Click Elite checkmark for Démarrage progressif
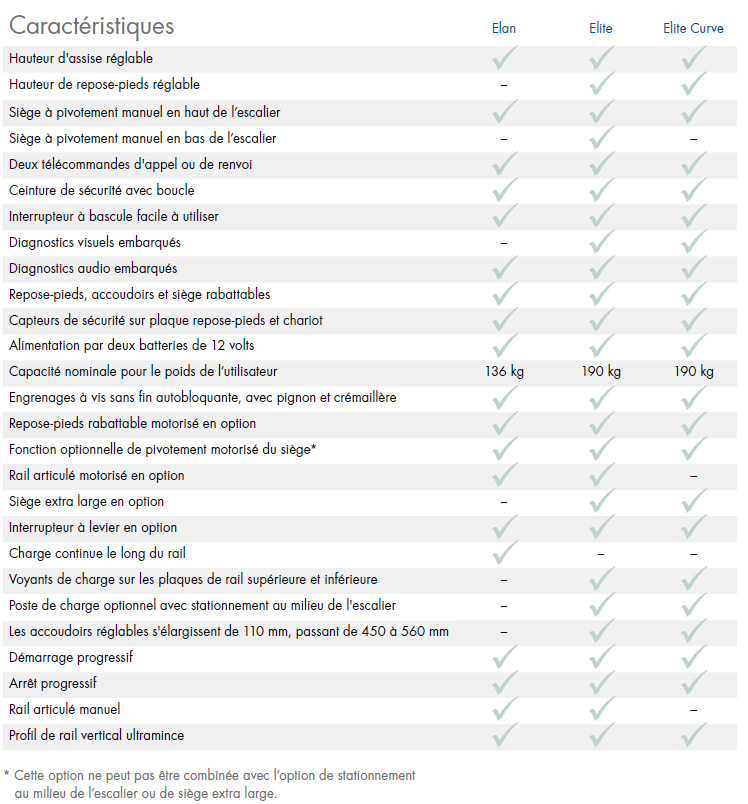 601,657
